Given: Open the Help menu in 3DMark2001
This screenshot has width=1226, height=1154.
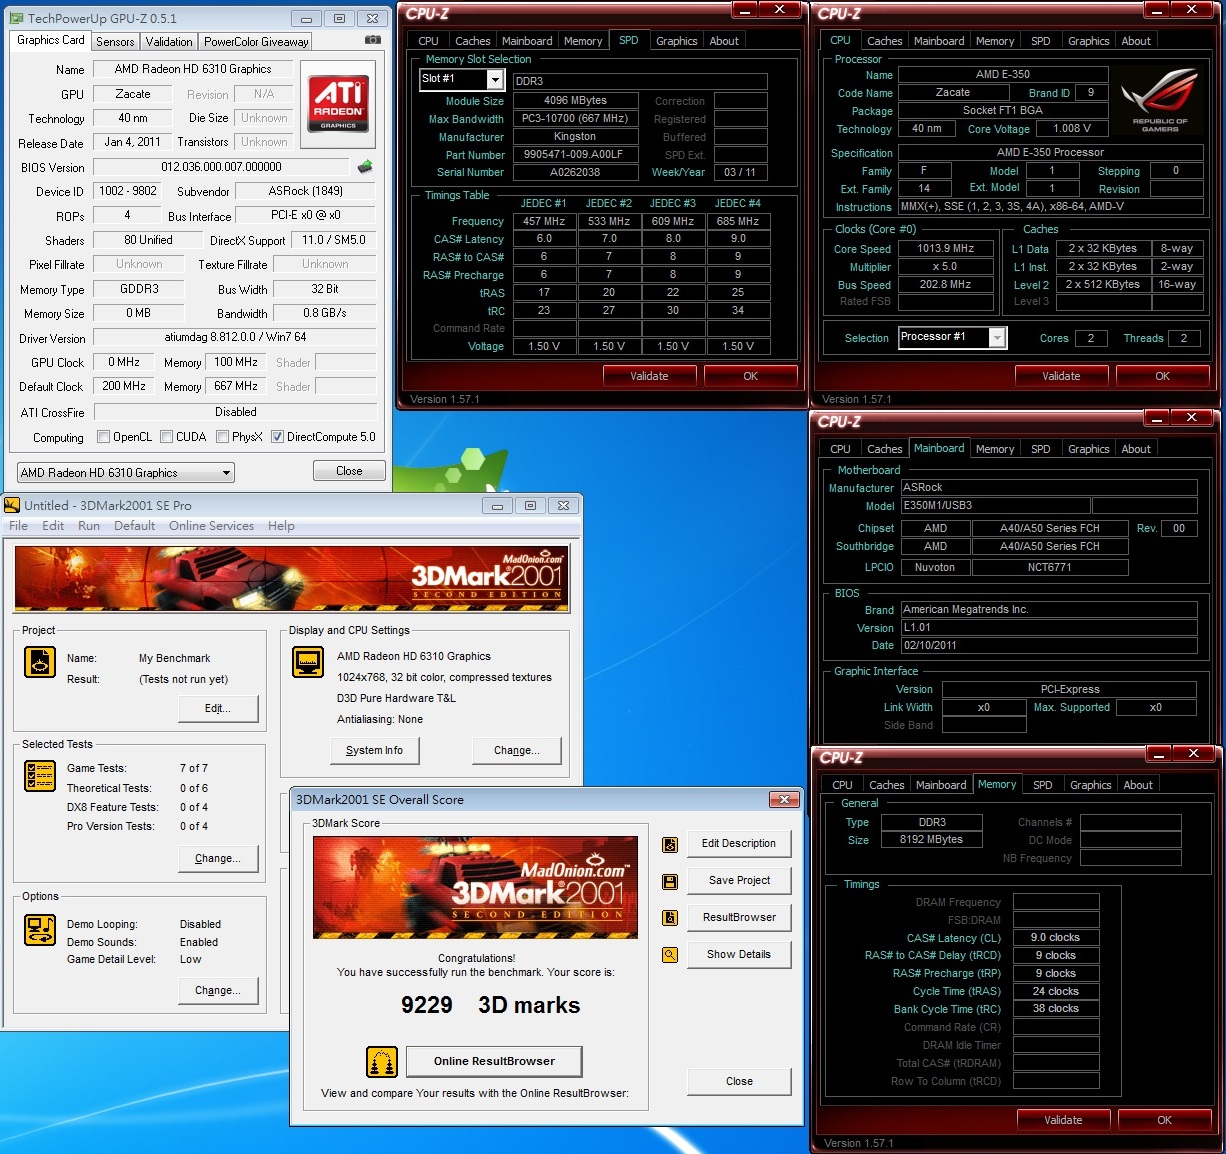Looking at the screenshot, I should click(281, 526).
